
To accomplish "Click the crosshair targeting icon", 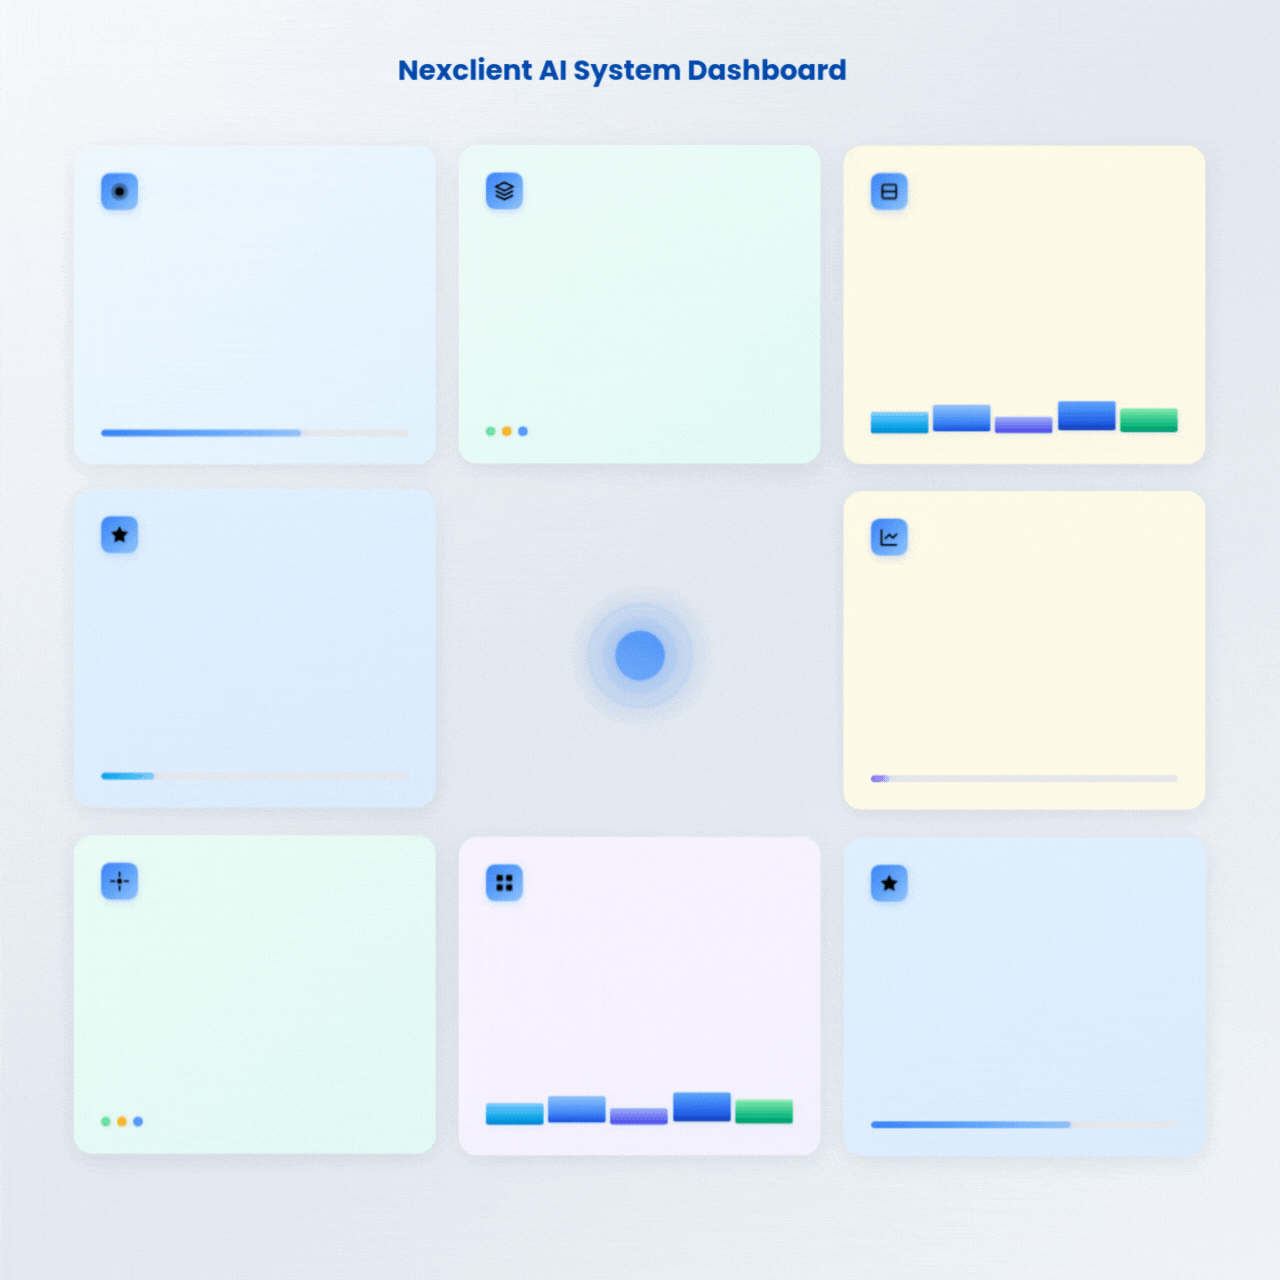I will pyautogui.click(x=118, y=881).
